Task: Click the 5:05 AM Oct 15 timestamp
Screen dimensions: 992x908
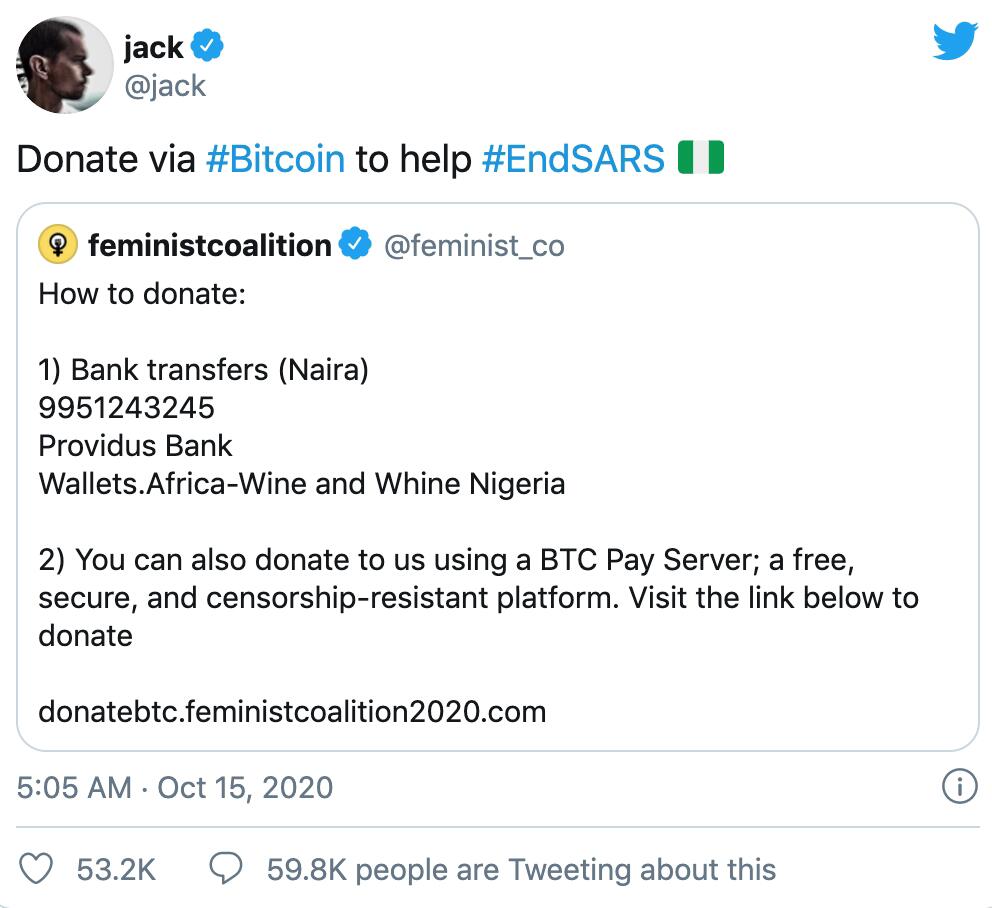Action: coord(175,787)
